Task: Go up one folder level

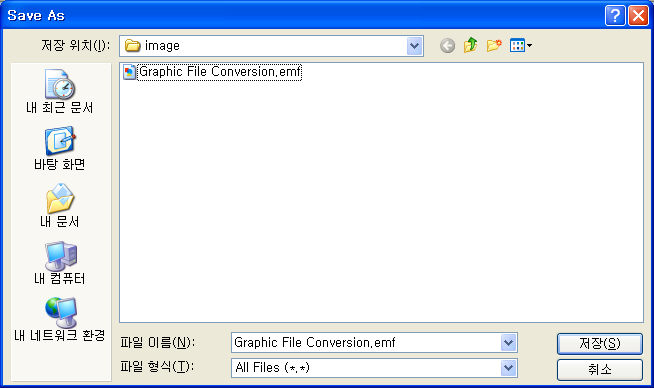Action: [470, 45]
